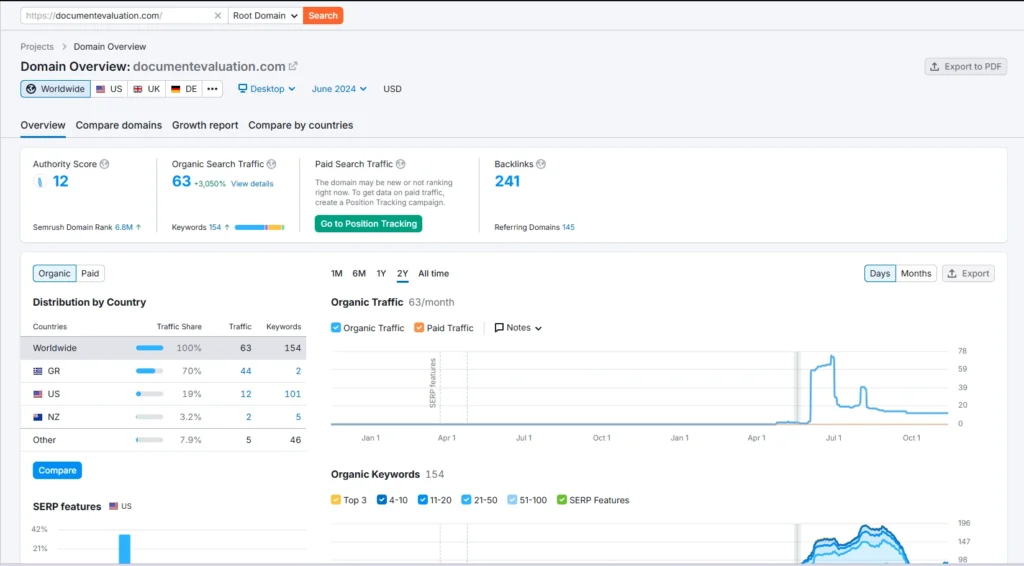Screen dimensions: 1024x566
Task: Select the 1M time range
Action: pos(337,274)
